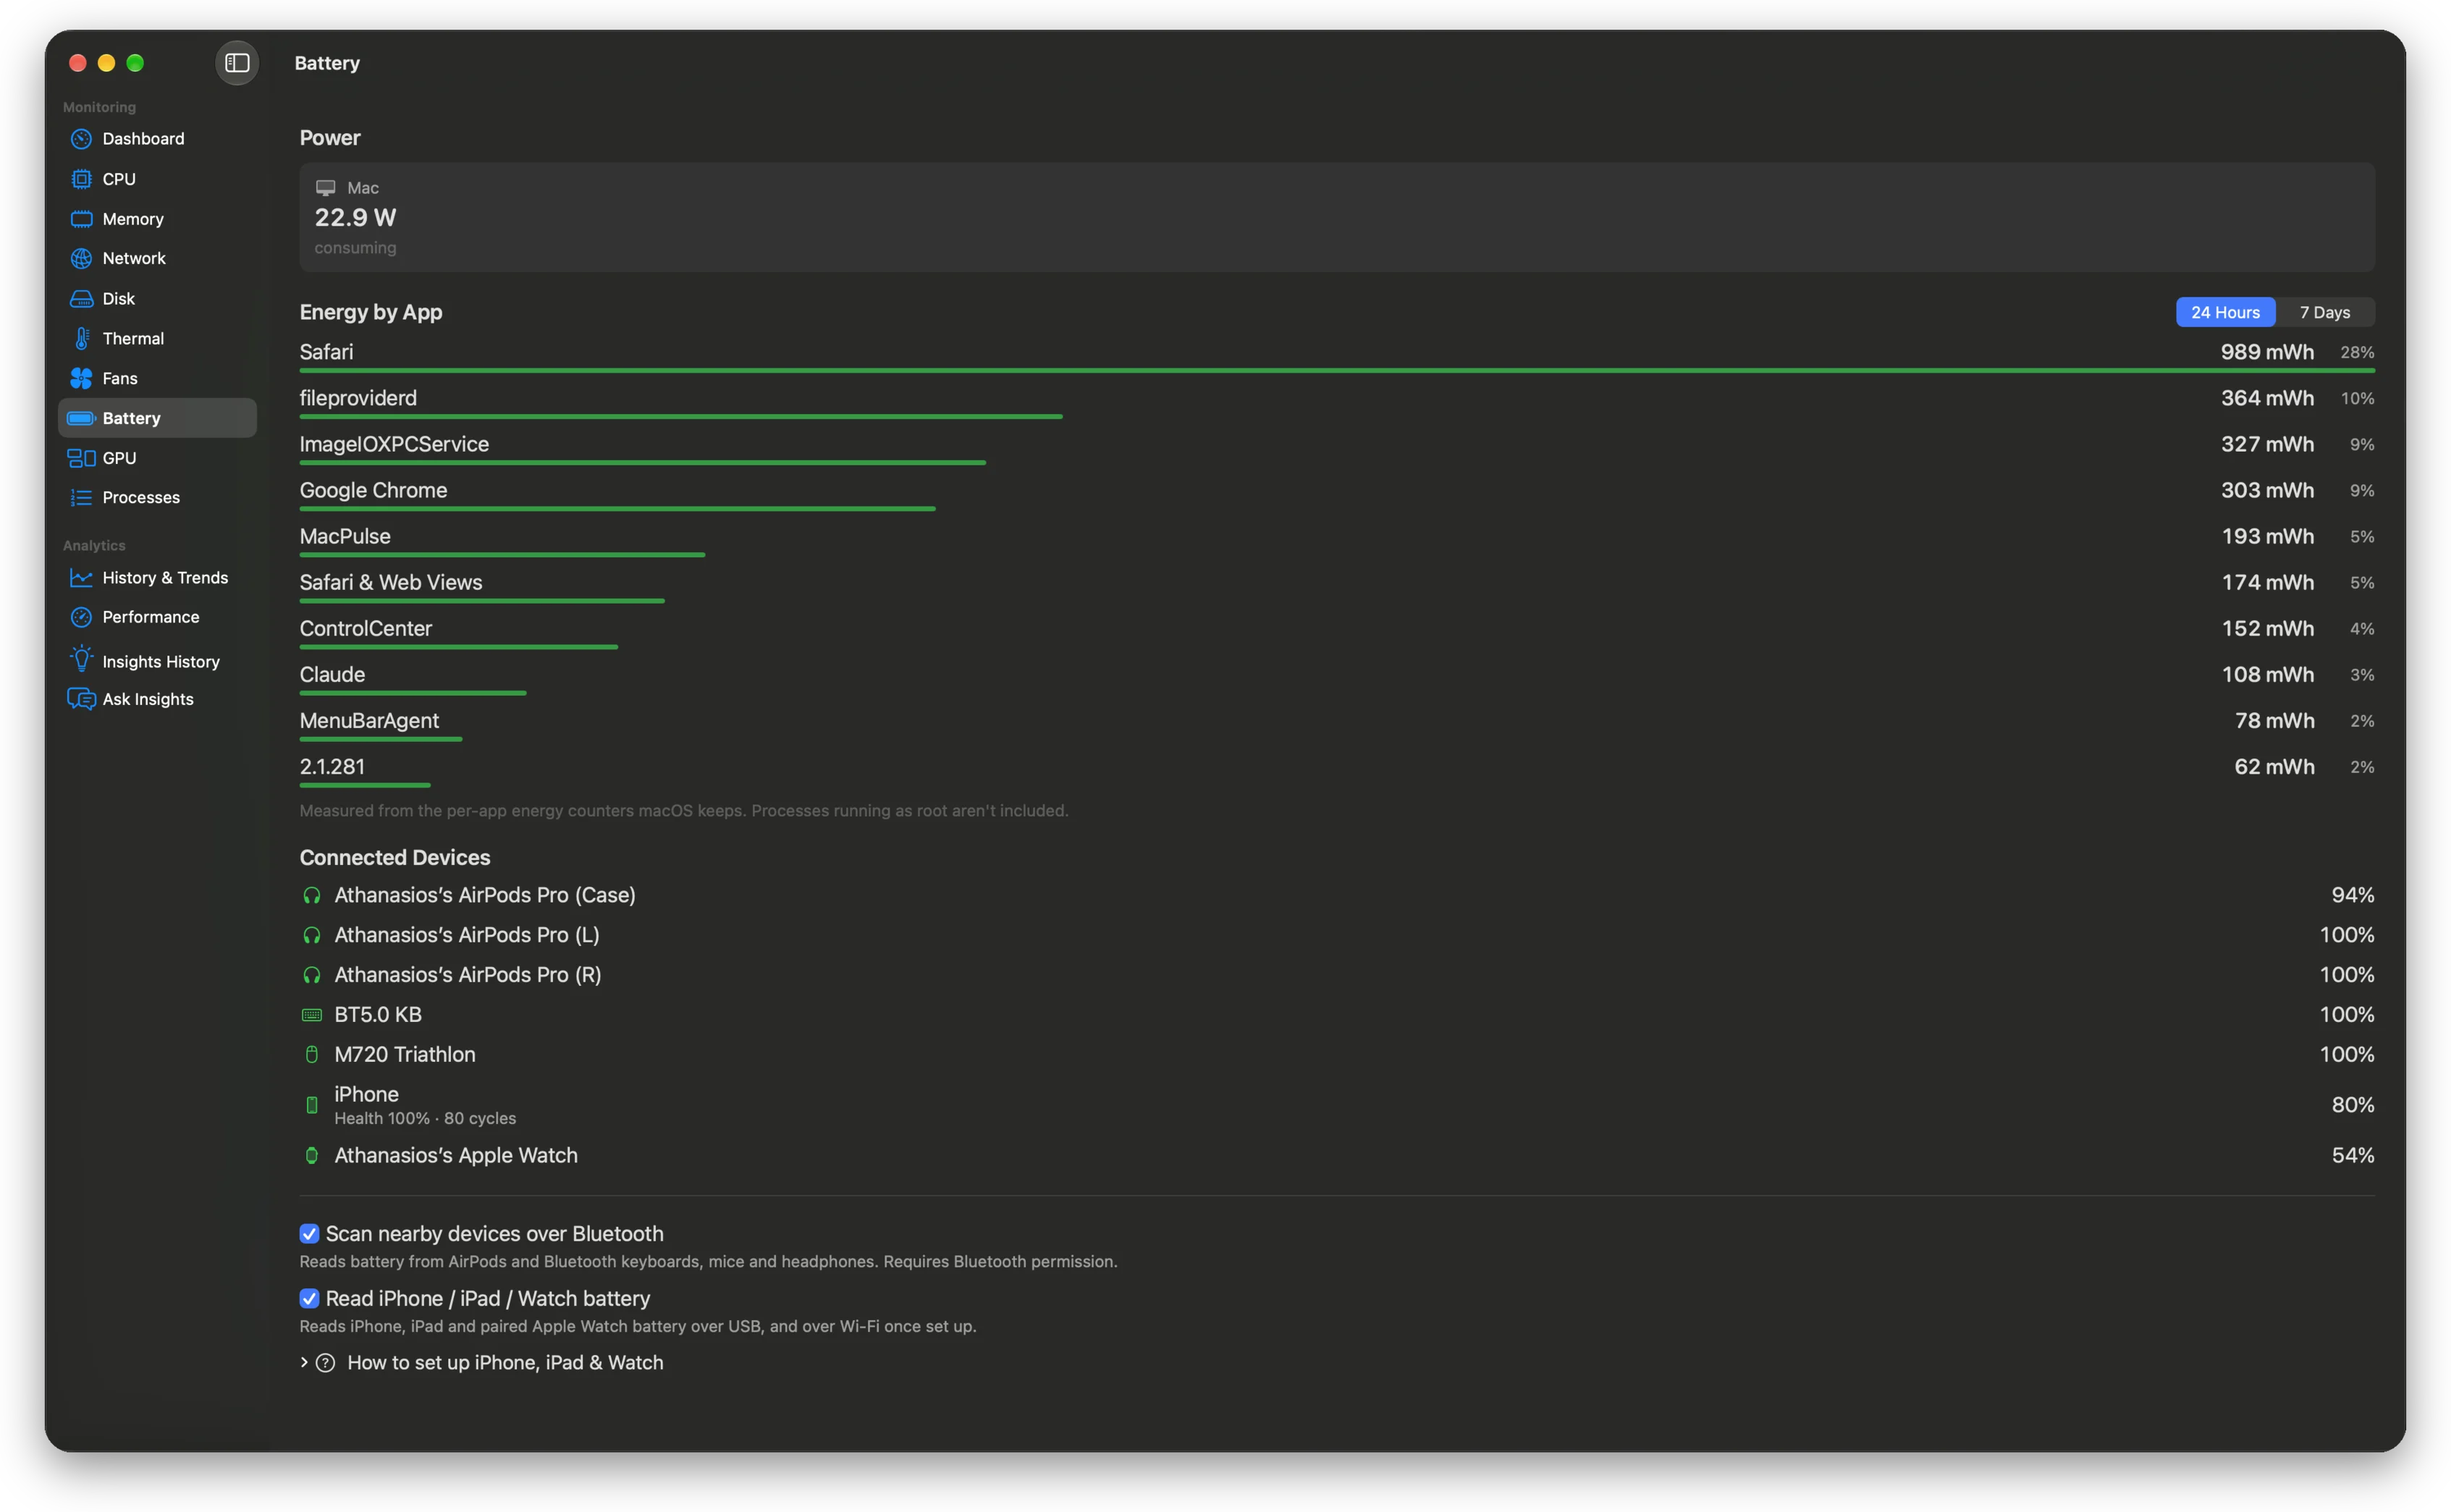The width and height of the screenshot is (2451, 1512).
Task: Click the AirPods Pro (L) headphone icon
Action: (312, 935)
